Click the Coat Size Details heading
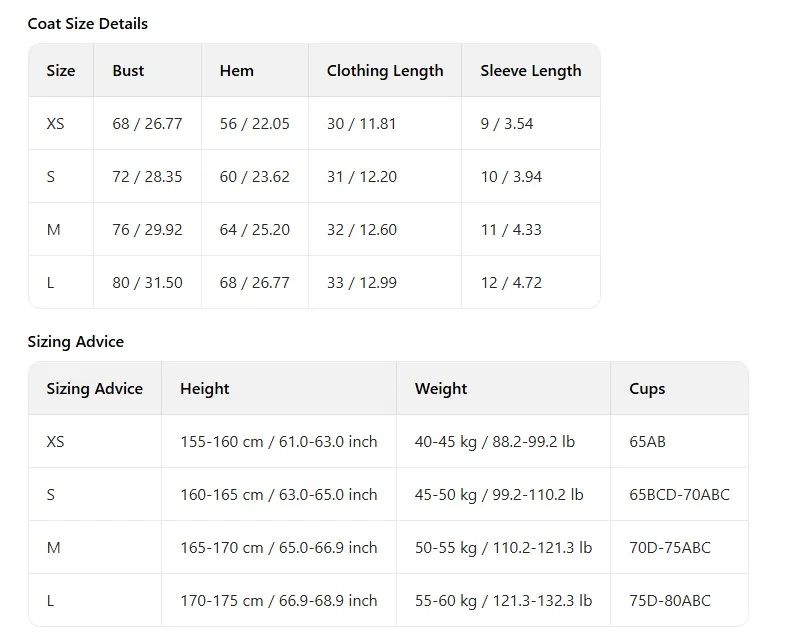This screenshot has height=643, width=799. pos(88,23)
